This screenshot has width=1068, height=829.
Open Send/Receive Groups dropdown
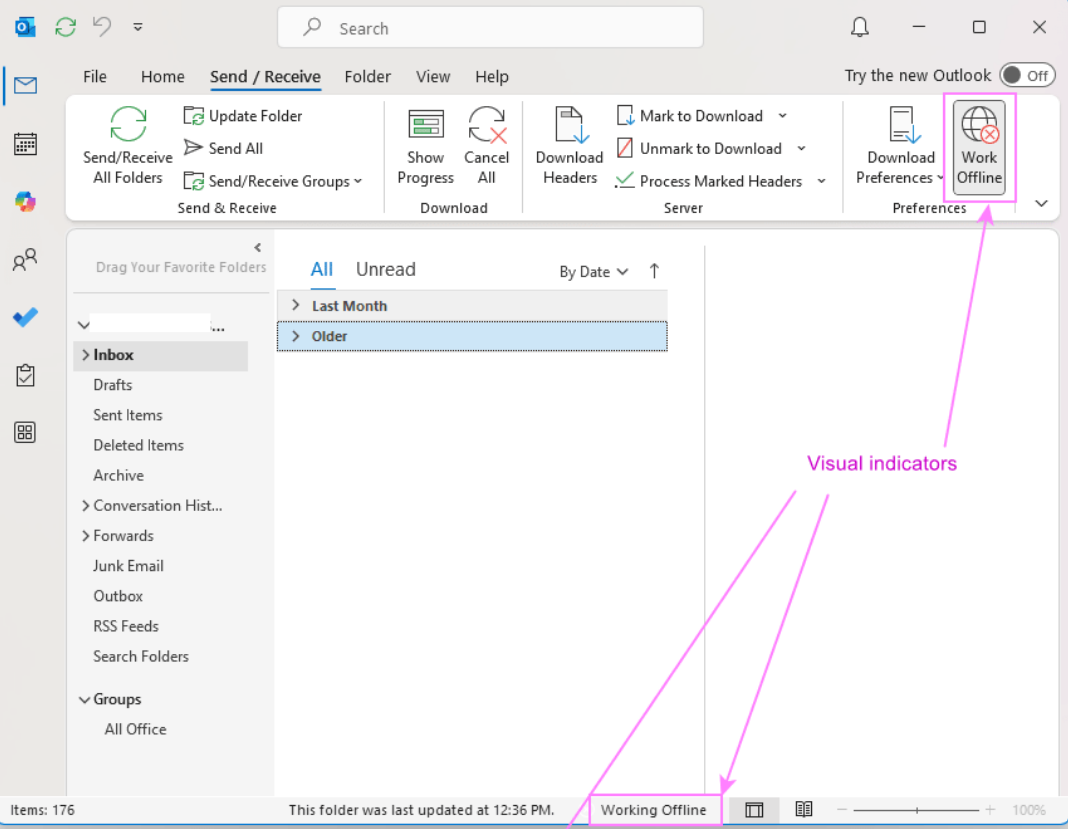(x=273, y=181)
